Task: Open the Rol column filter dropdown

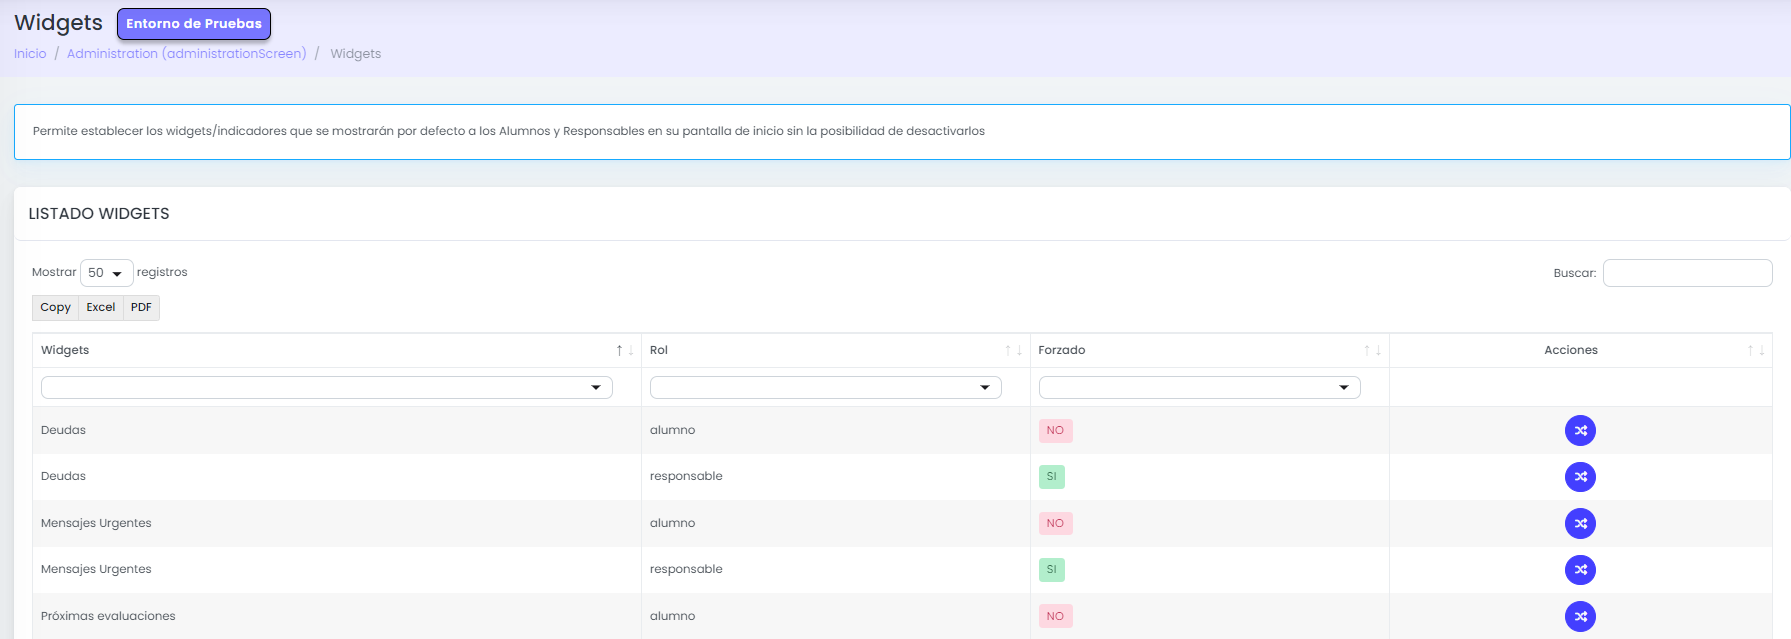Action: click(x=826, y=387)
